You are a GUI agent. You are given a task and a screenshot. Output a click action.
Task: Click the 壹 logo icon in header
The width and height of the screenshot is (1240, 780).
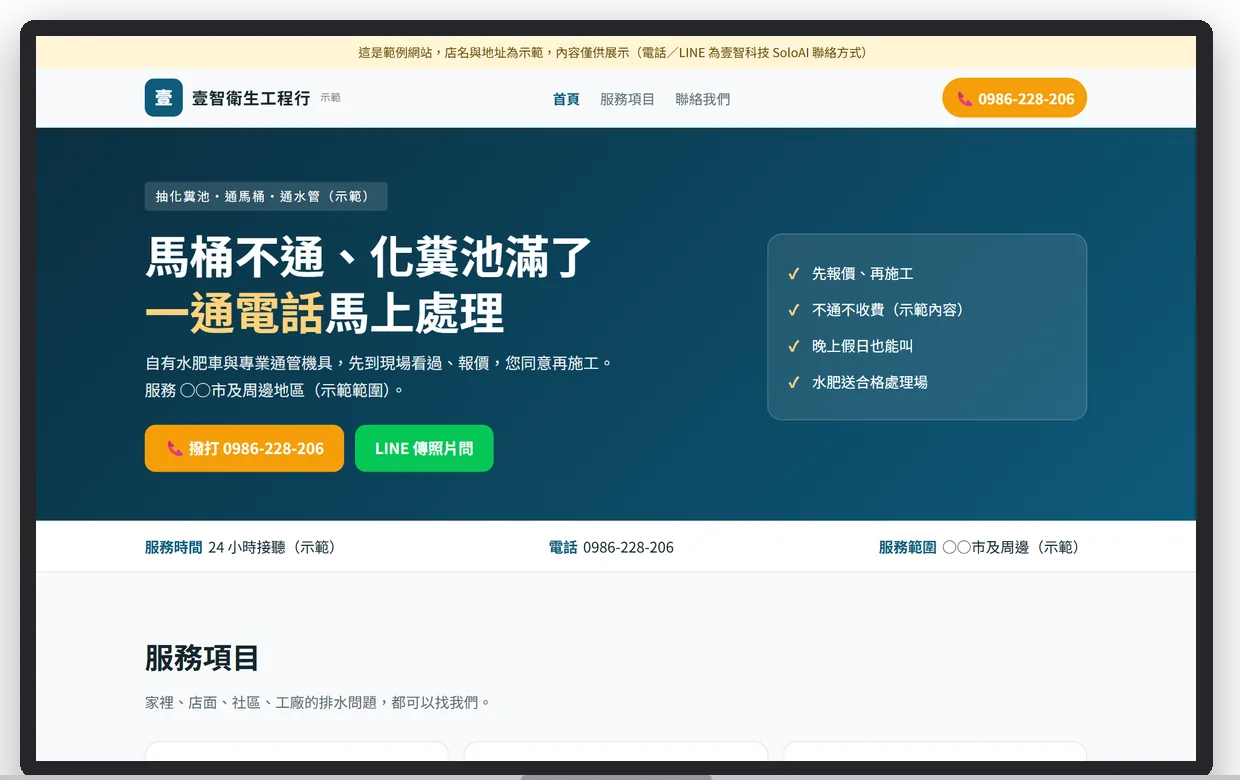pos(163,98)
